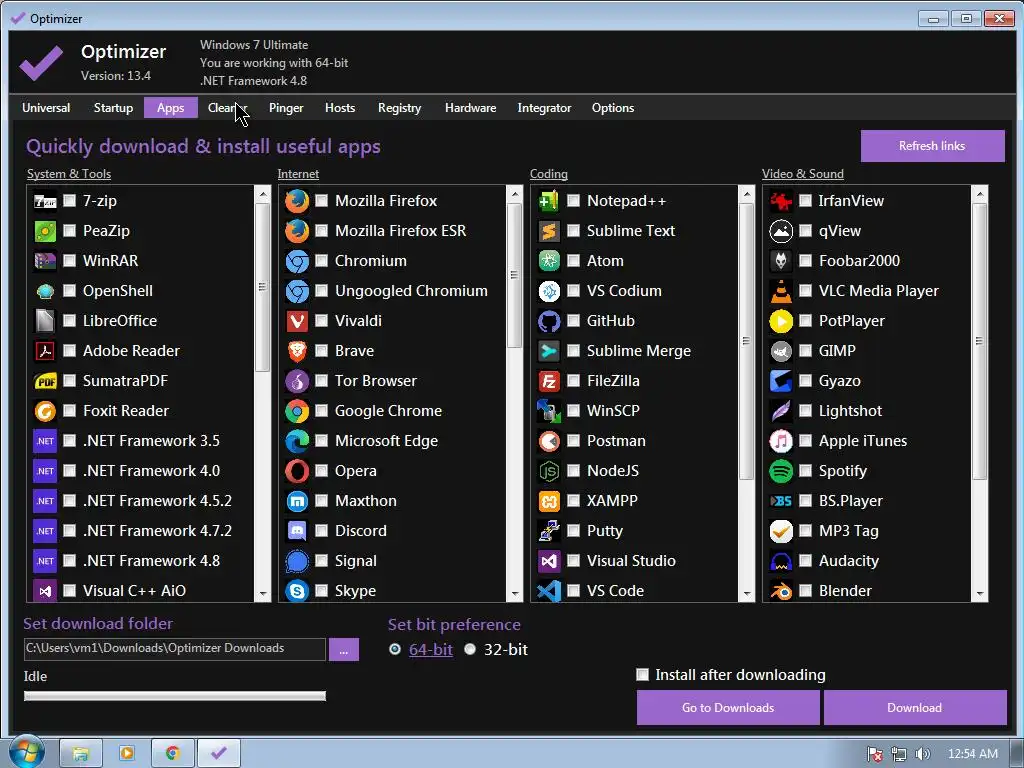Viewport: 1024px width, 768px height.
Task: Click the Internet list scrollbar thumb
Action: coord(515,276)
